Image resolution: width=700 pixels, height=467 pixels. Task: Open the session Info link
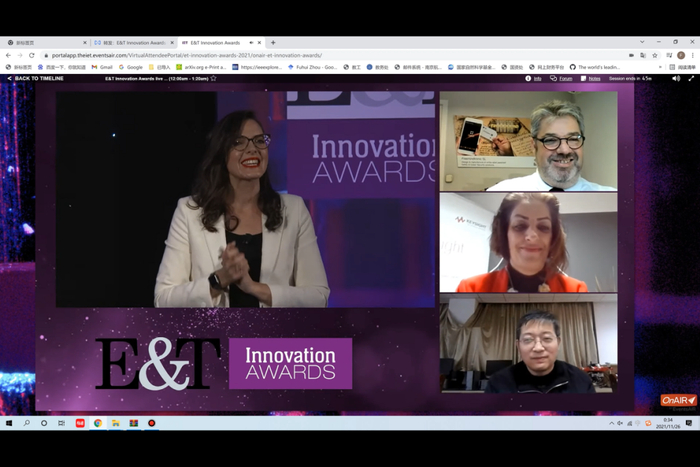point(533,78)
